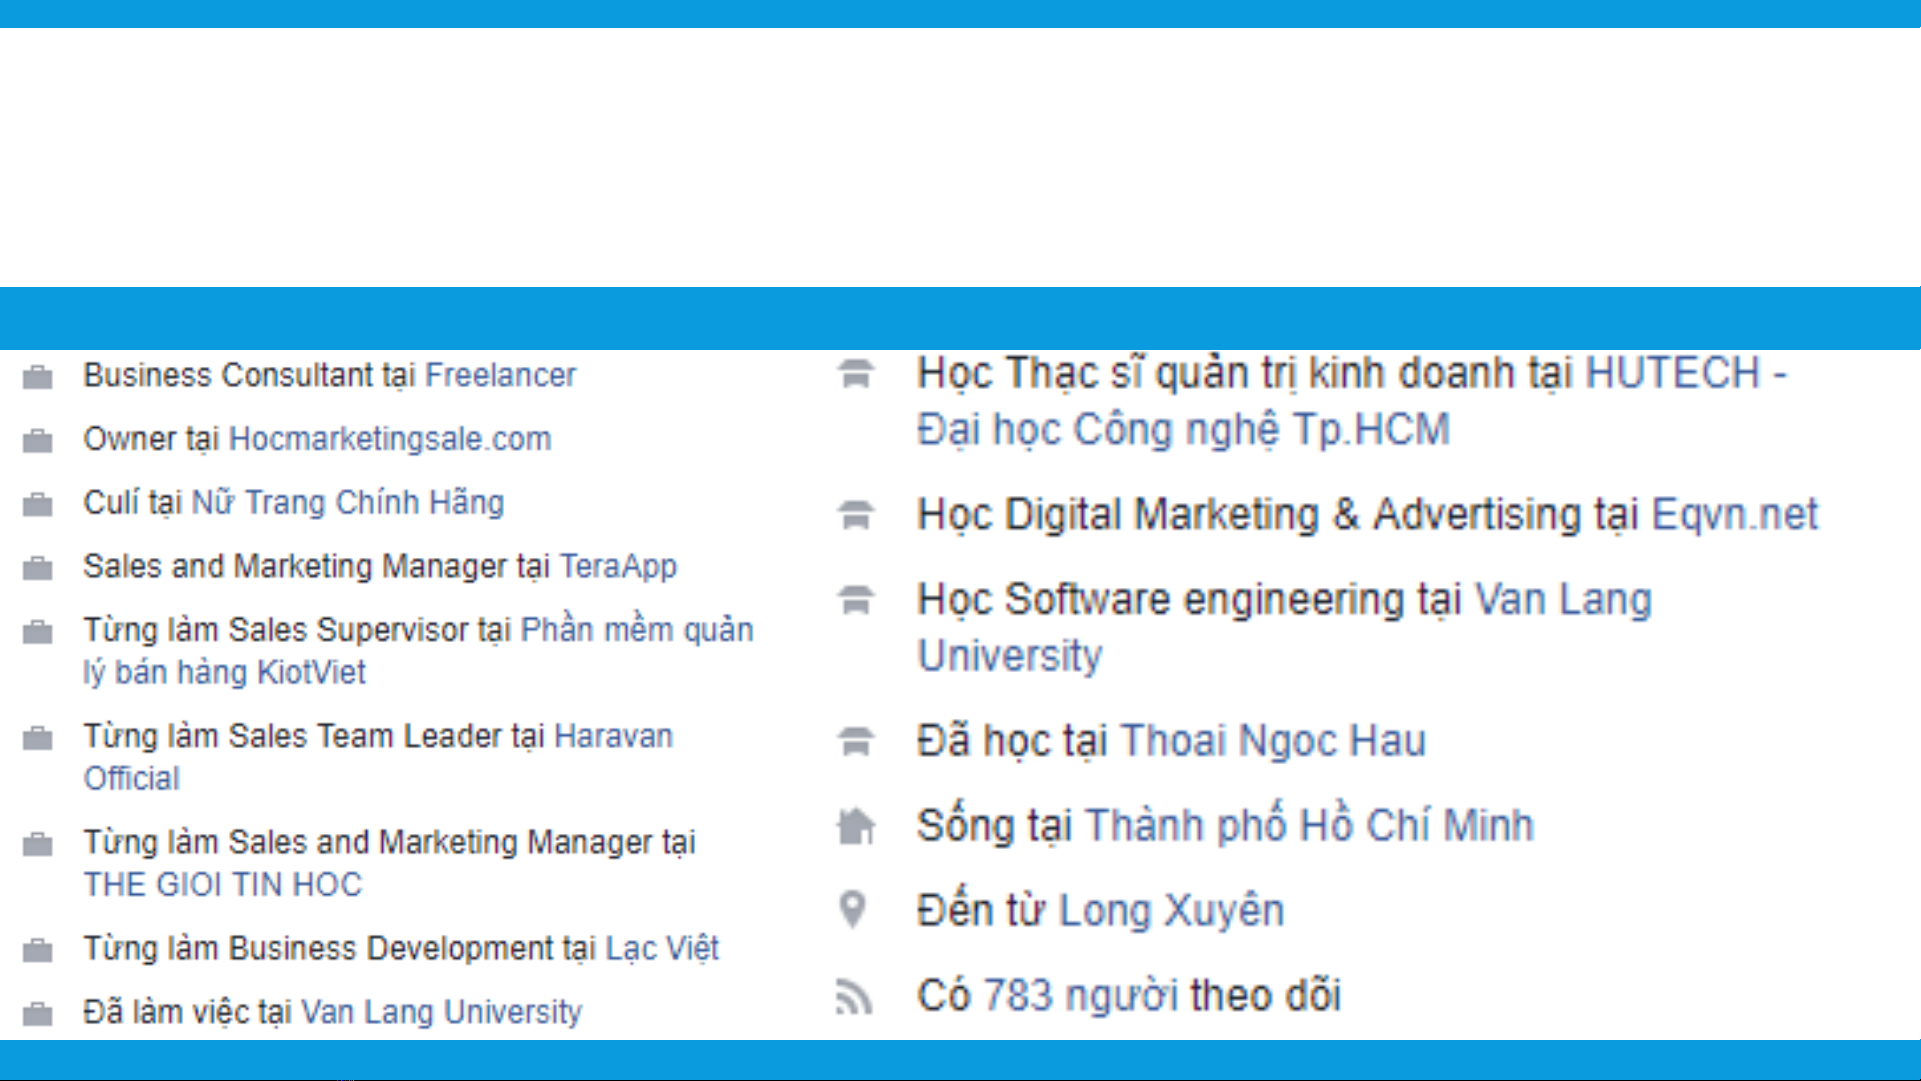This screenshot has width=1921, height=1081.
Task: Click education icon beside Học Thạc sĩ entry
Action: point(856,374)
